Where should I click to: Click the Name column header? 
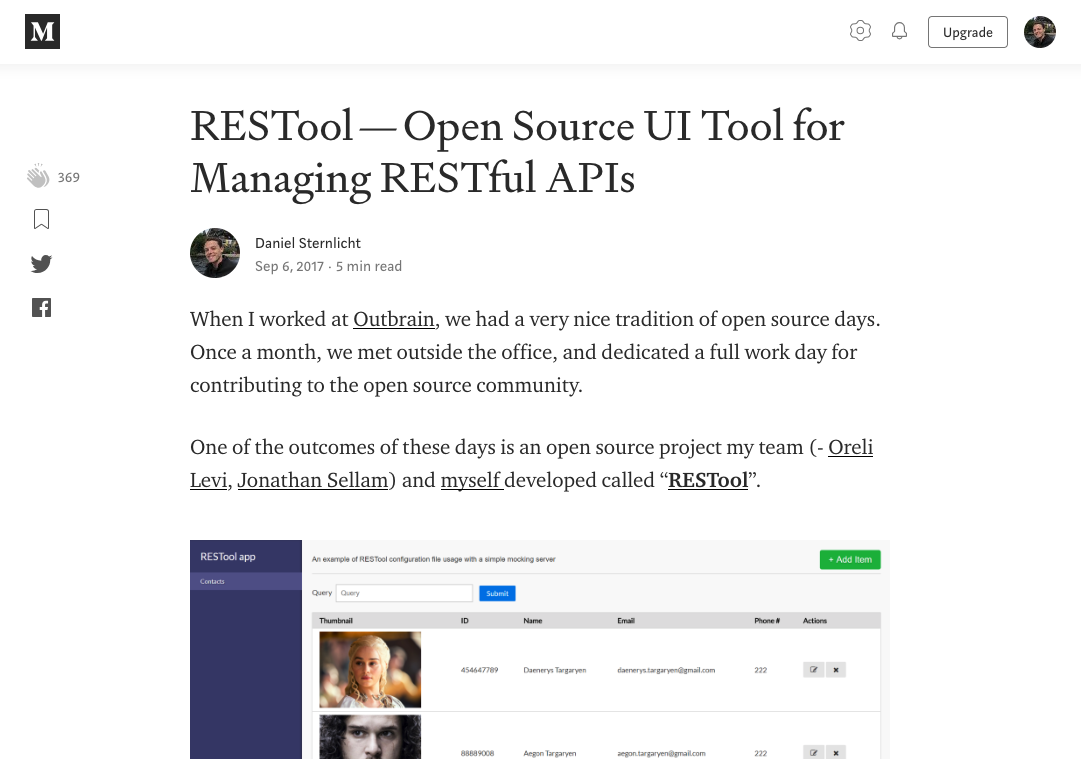pyautogui.click(x=532, y=621)
